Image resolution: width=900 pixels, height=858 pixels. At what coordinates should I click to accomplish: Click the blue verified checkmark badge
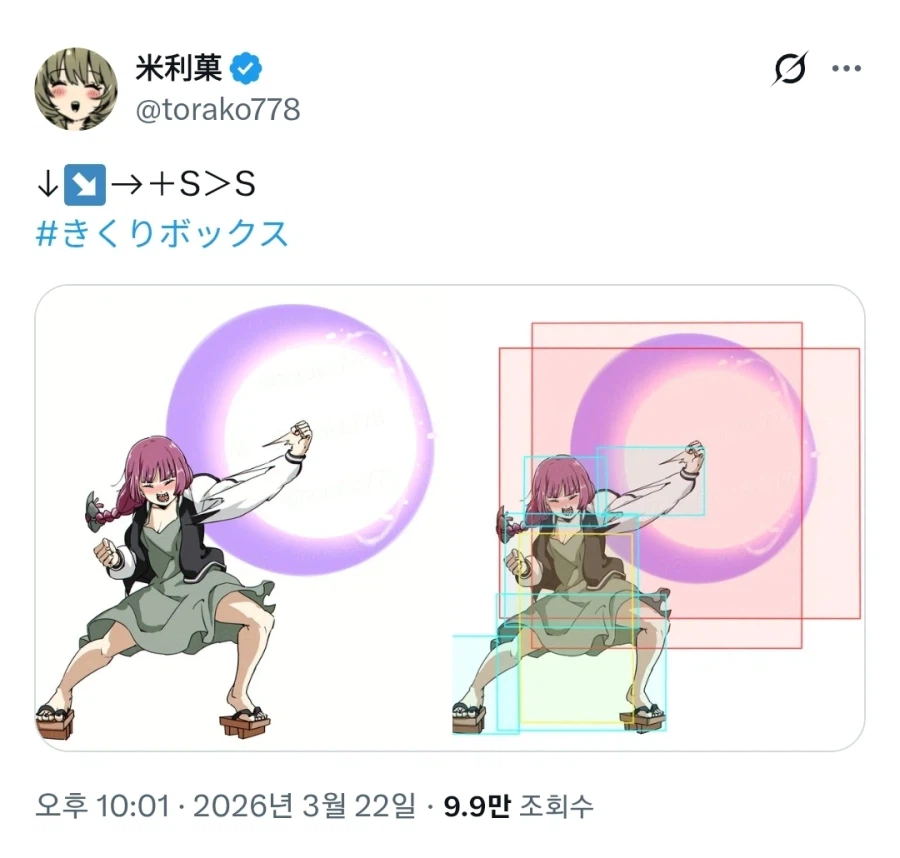246,68
